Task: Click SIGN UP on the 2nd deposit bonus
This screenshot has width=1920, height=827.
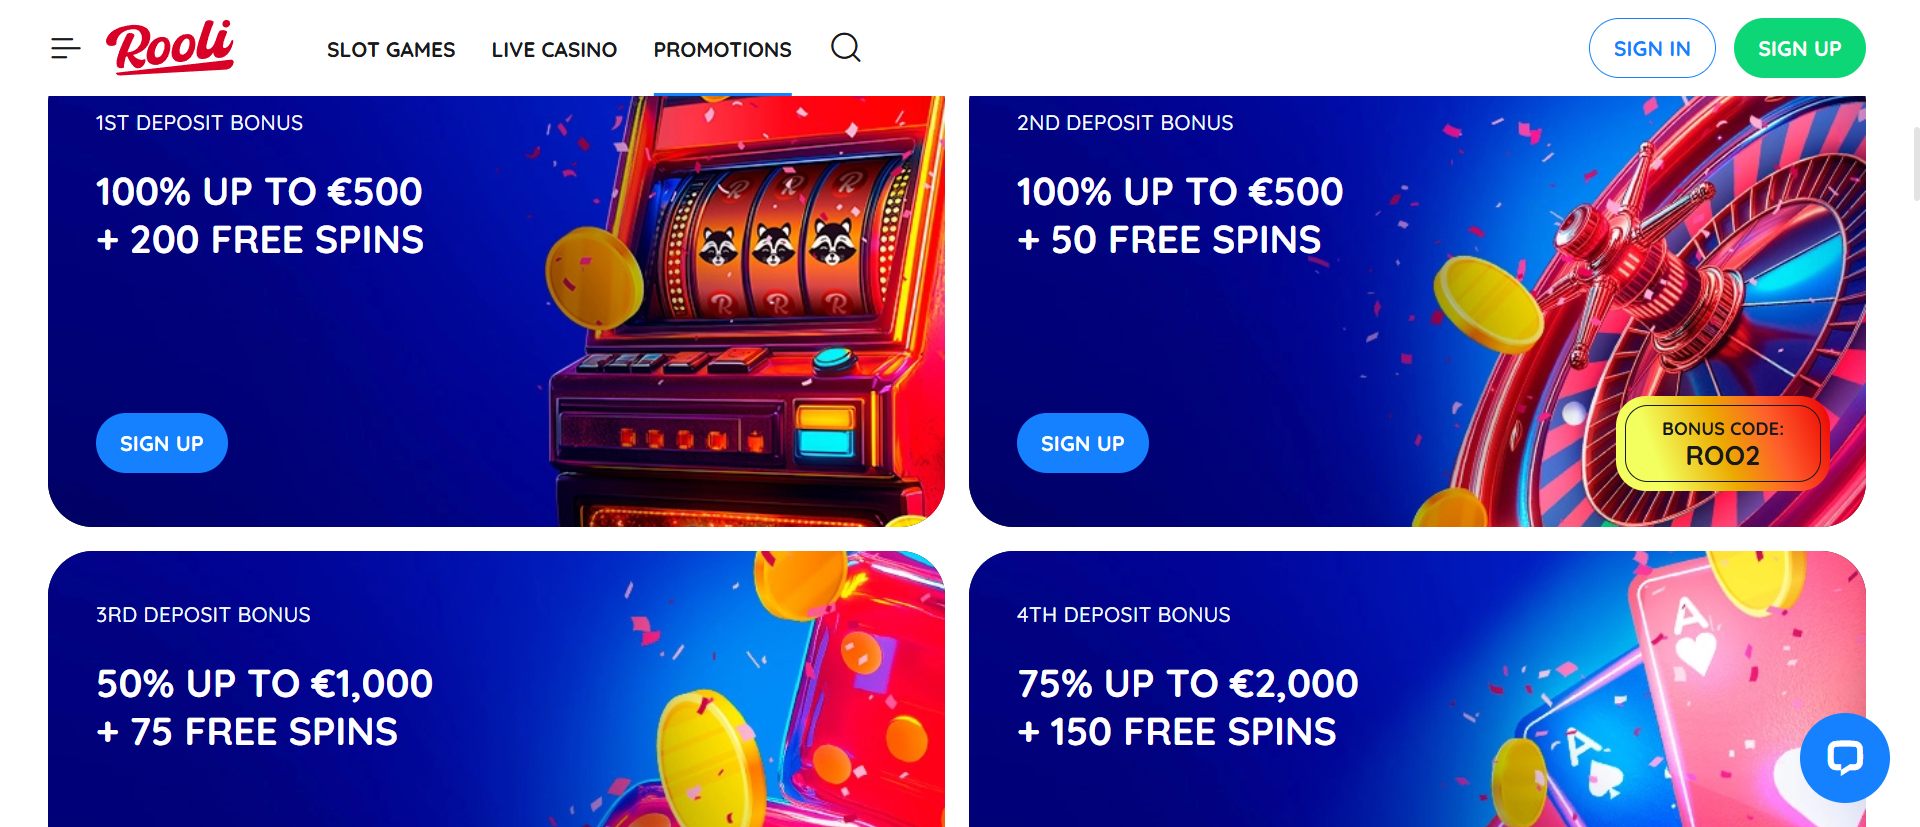Action: click(1082, 443)
